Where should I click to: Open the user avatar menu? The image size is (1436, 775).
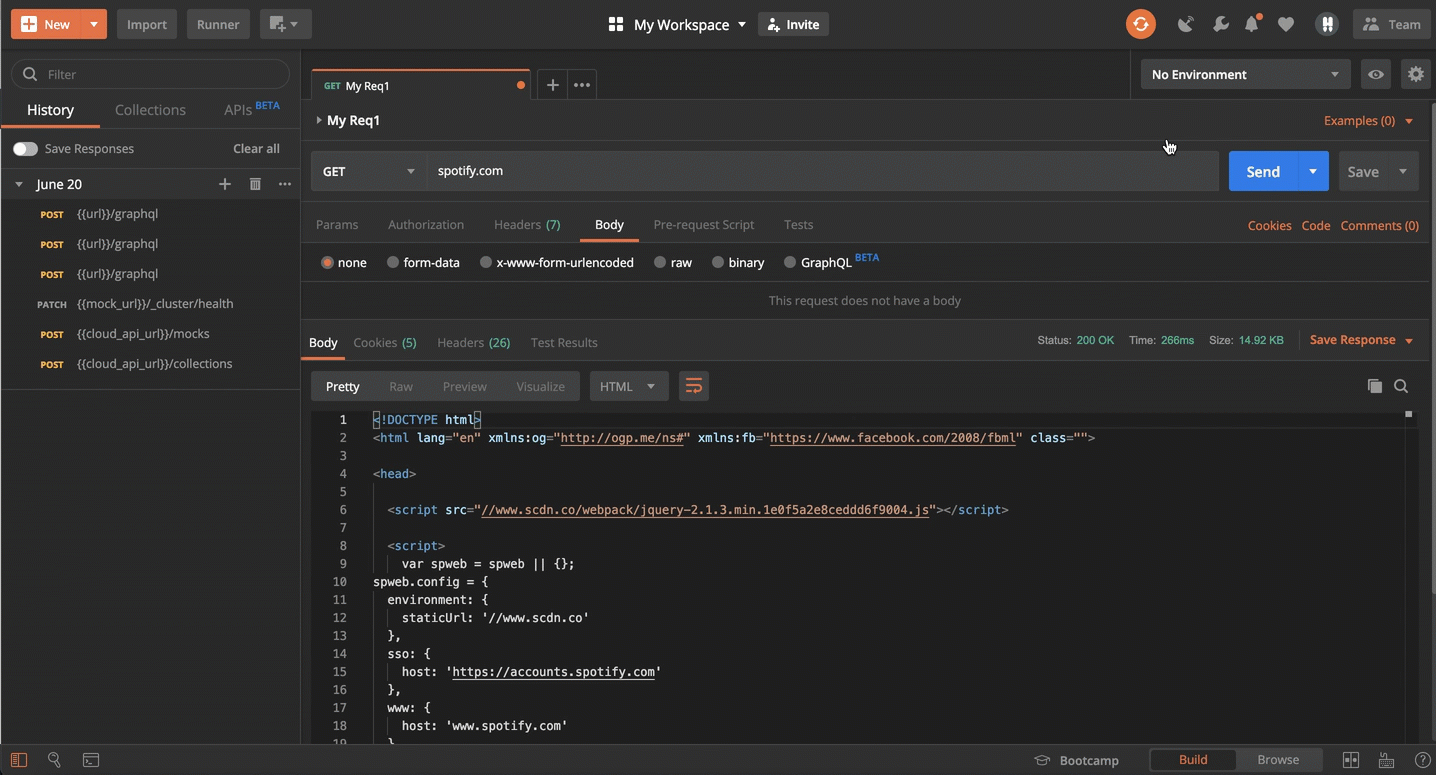click(x=1327, y=24)
